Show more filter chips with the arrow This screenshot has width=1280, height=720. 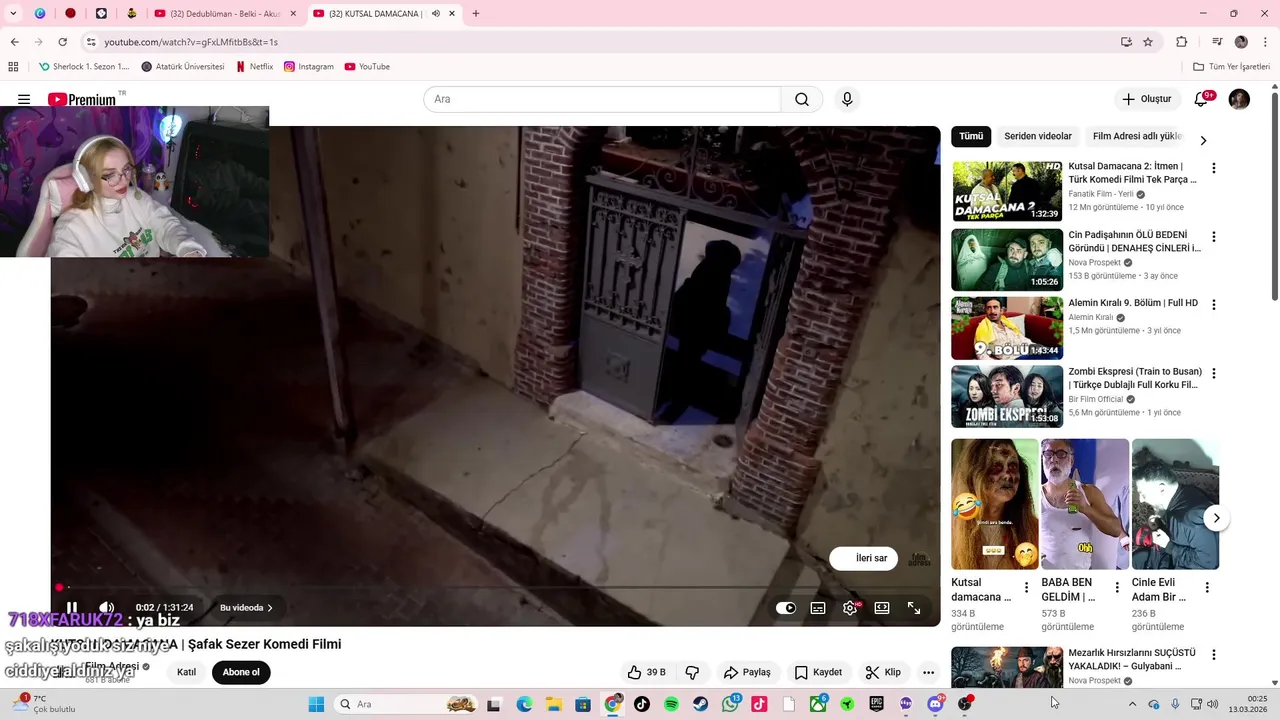pyautogui.click(x=1203, y=140)
